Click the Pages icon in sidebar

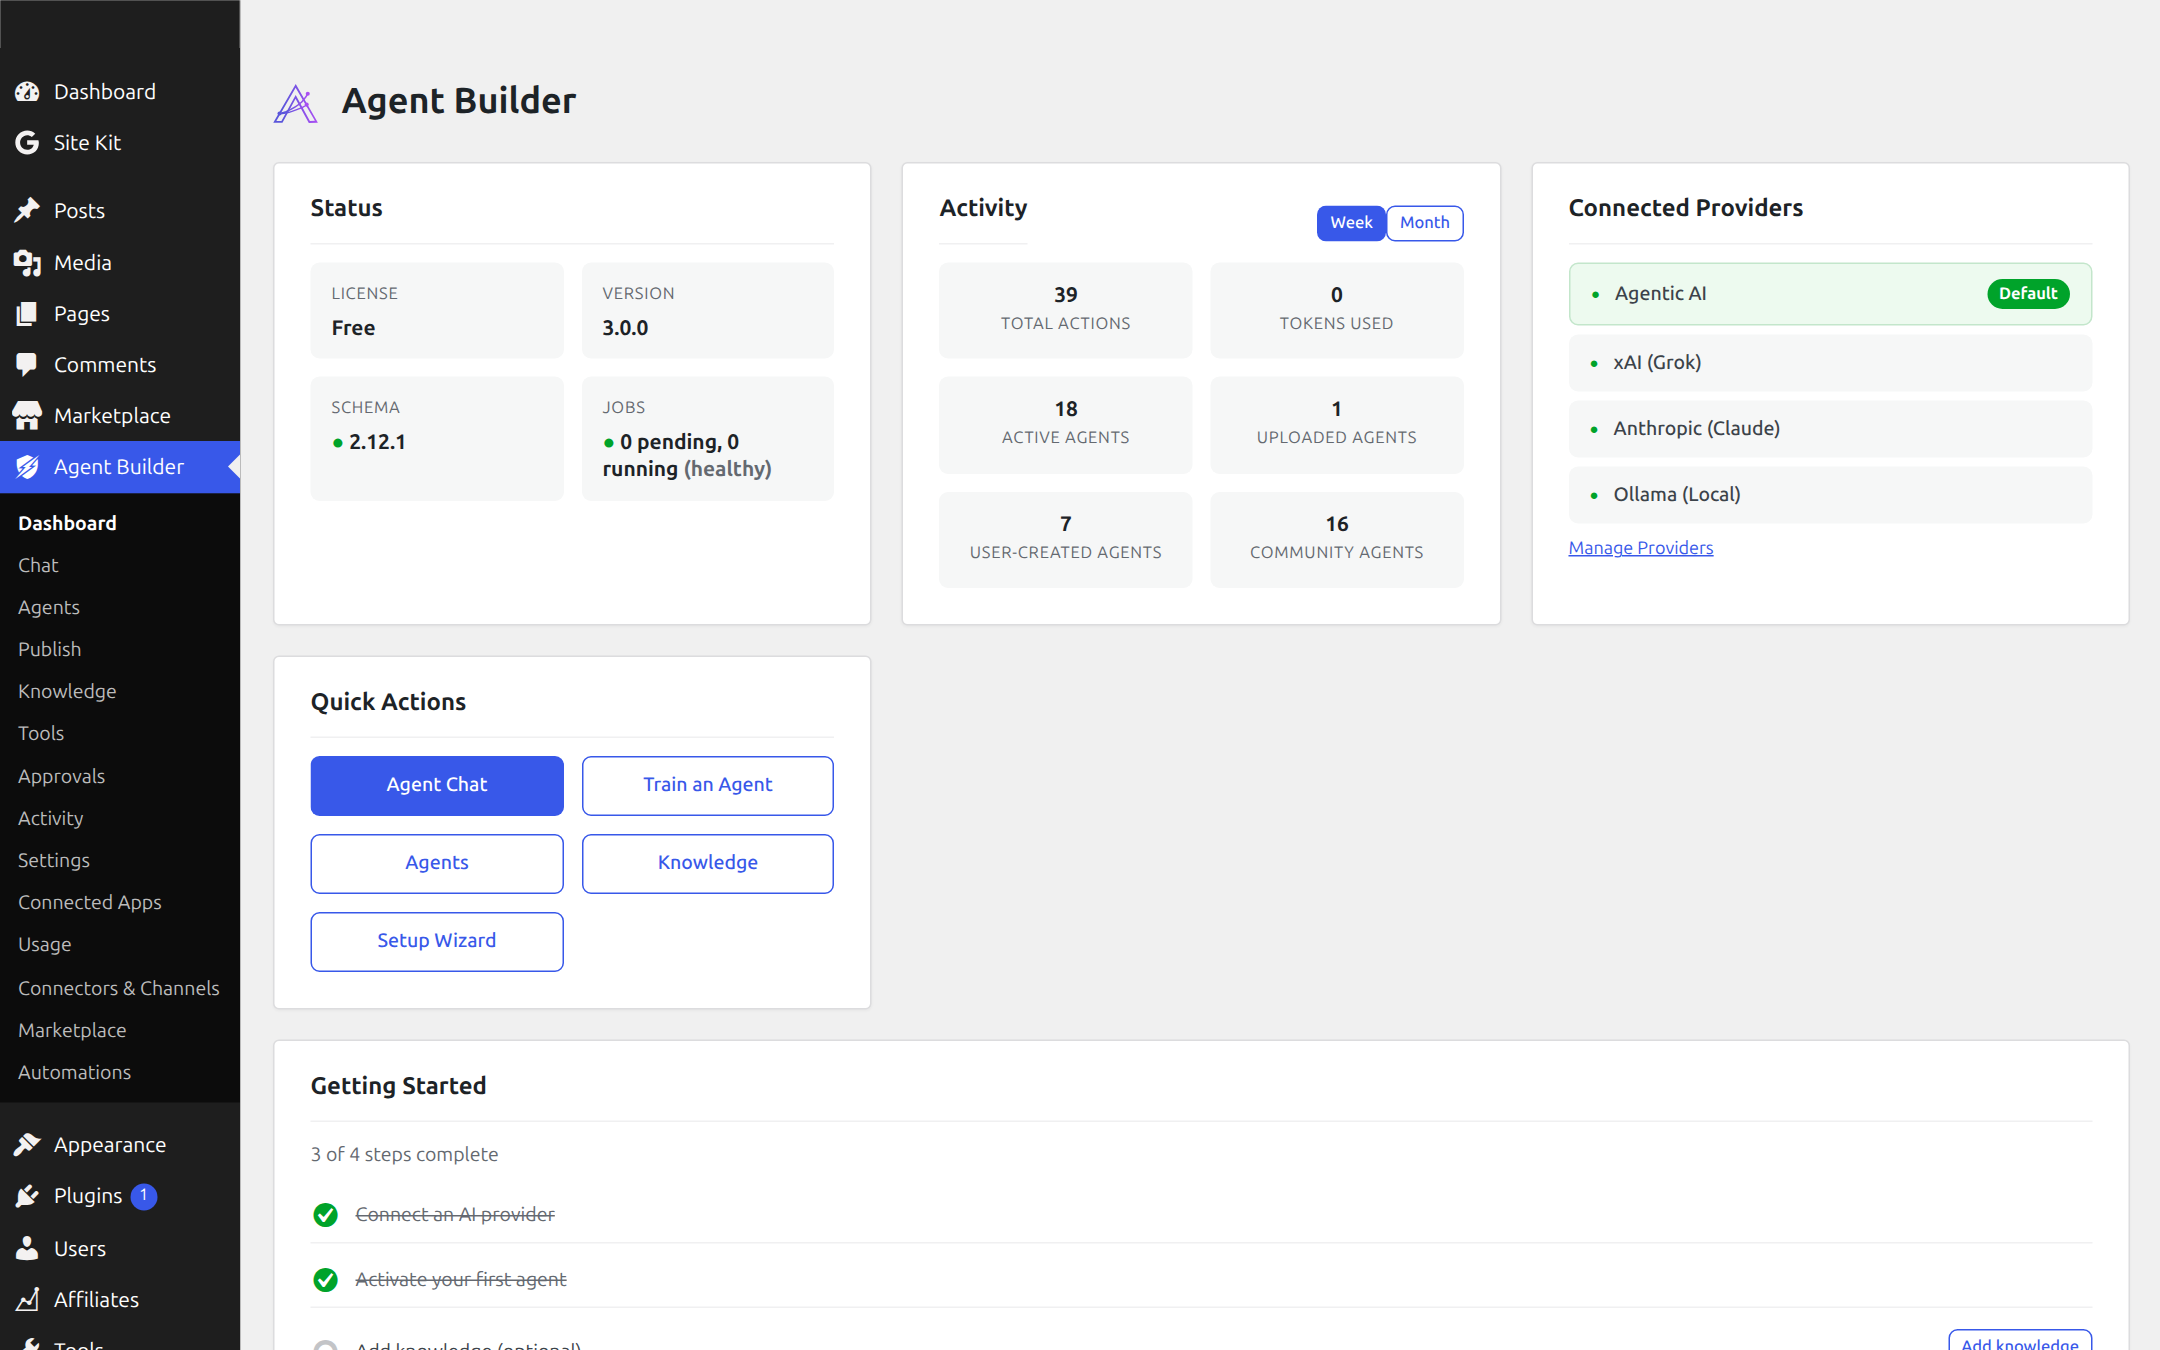click(x=27, y=314)
